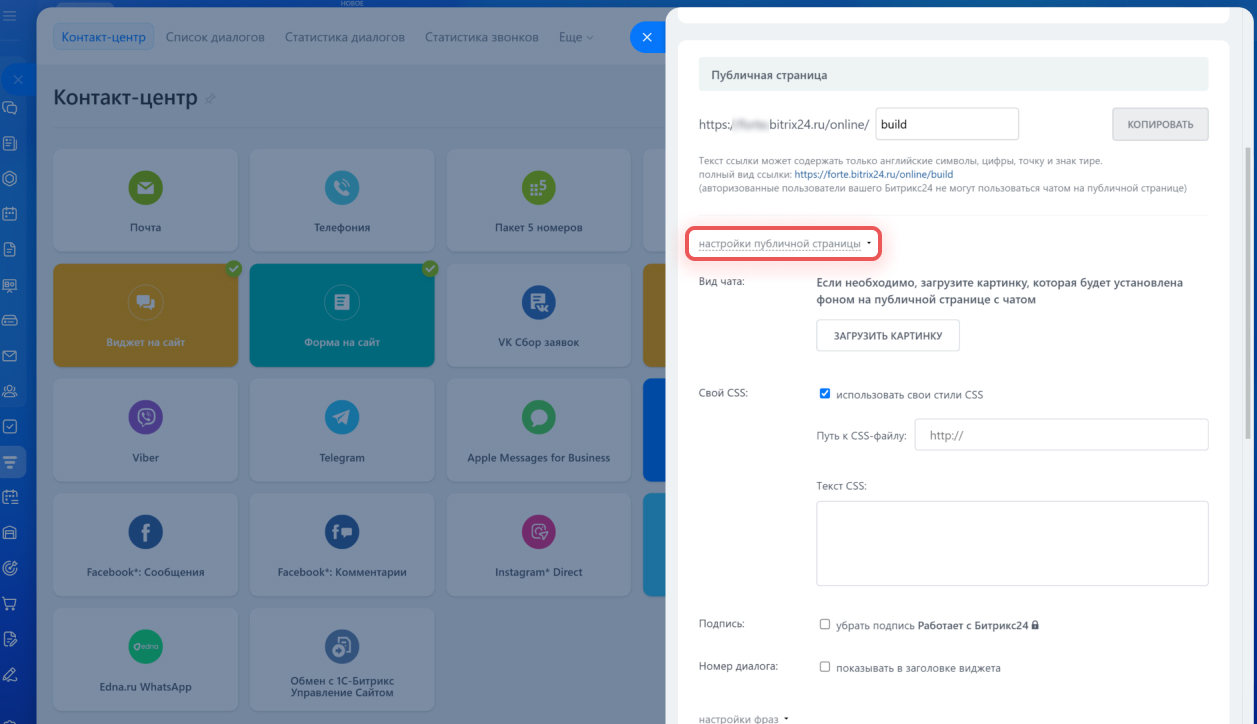Switch to Контакт-центр tab
The width and height of the screenshot is (1257, 724).
(104, 37)
